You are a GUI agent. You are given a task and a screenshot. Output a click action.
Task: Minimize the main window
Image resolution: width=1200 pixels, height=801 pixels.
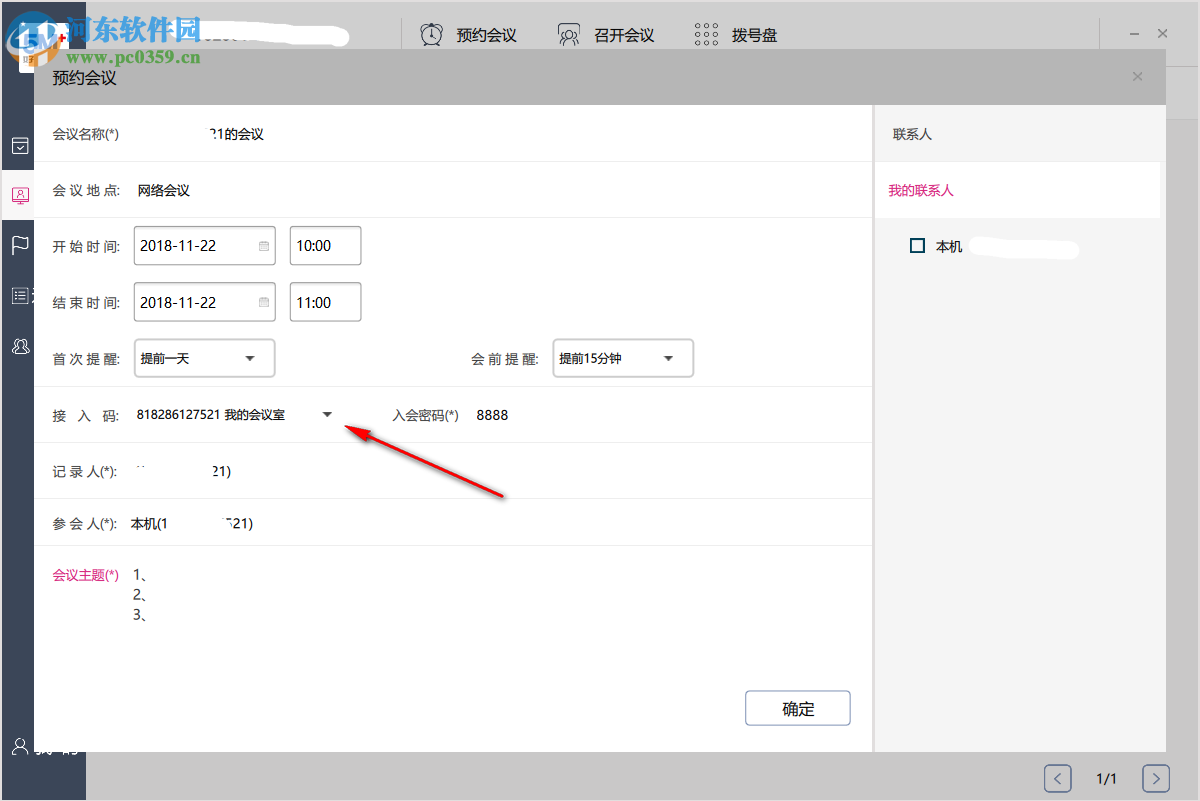coord(1135,34)
